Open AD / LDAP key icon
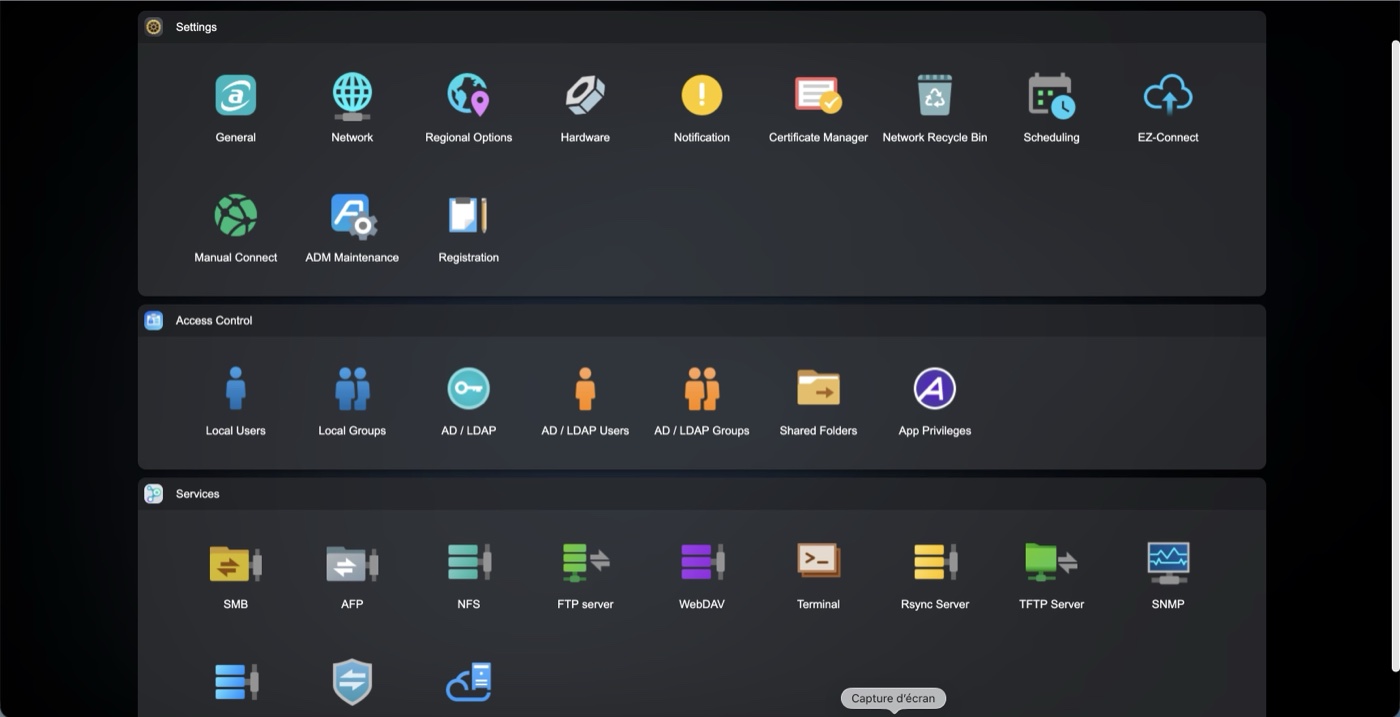The height and width of the screenshot is (717, 1400). click(468, 389)
